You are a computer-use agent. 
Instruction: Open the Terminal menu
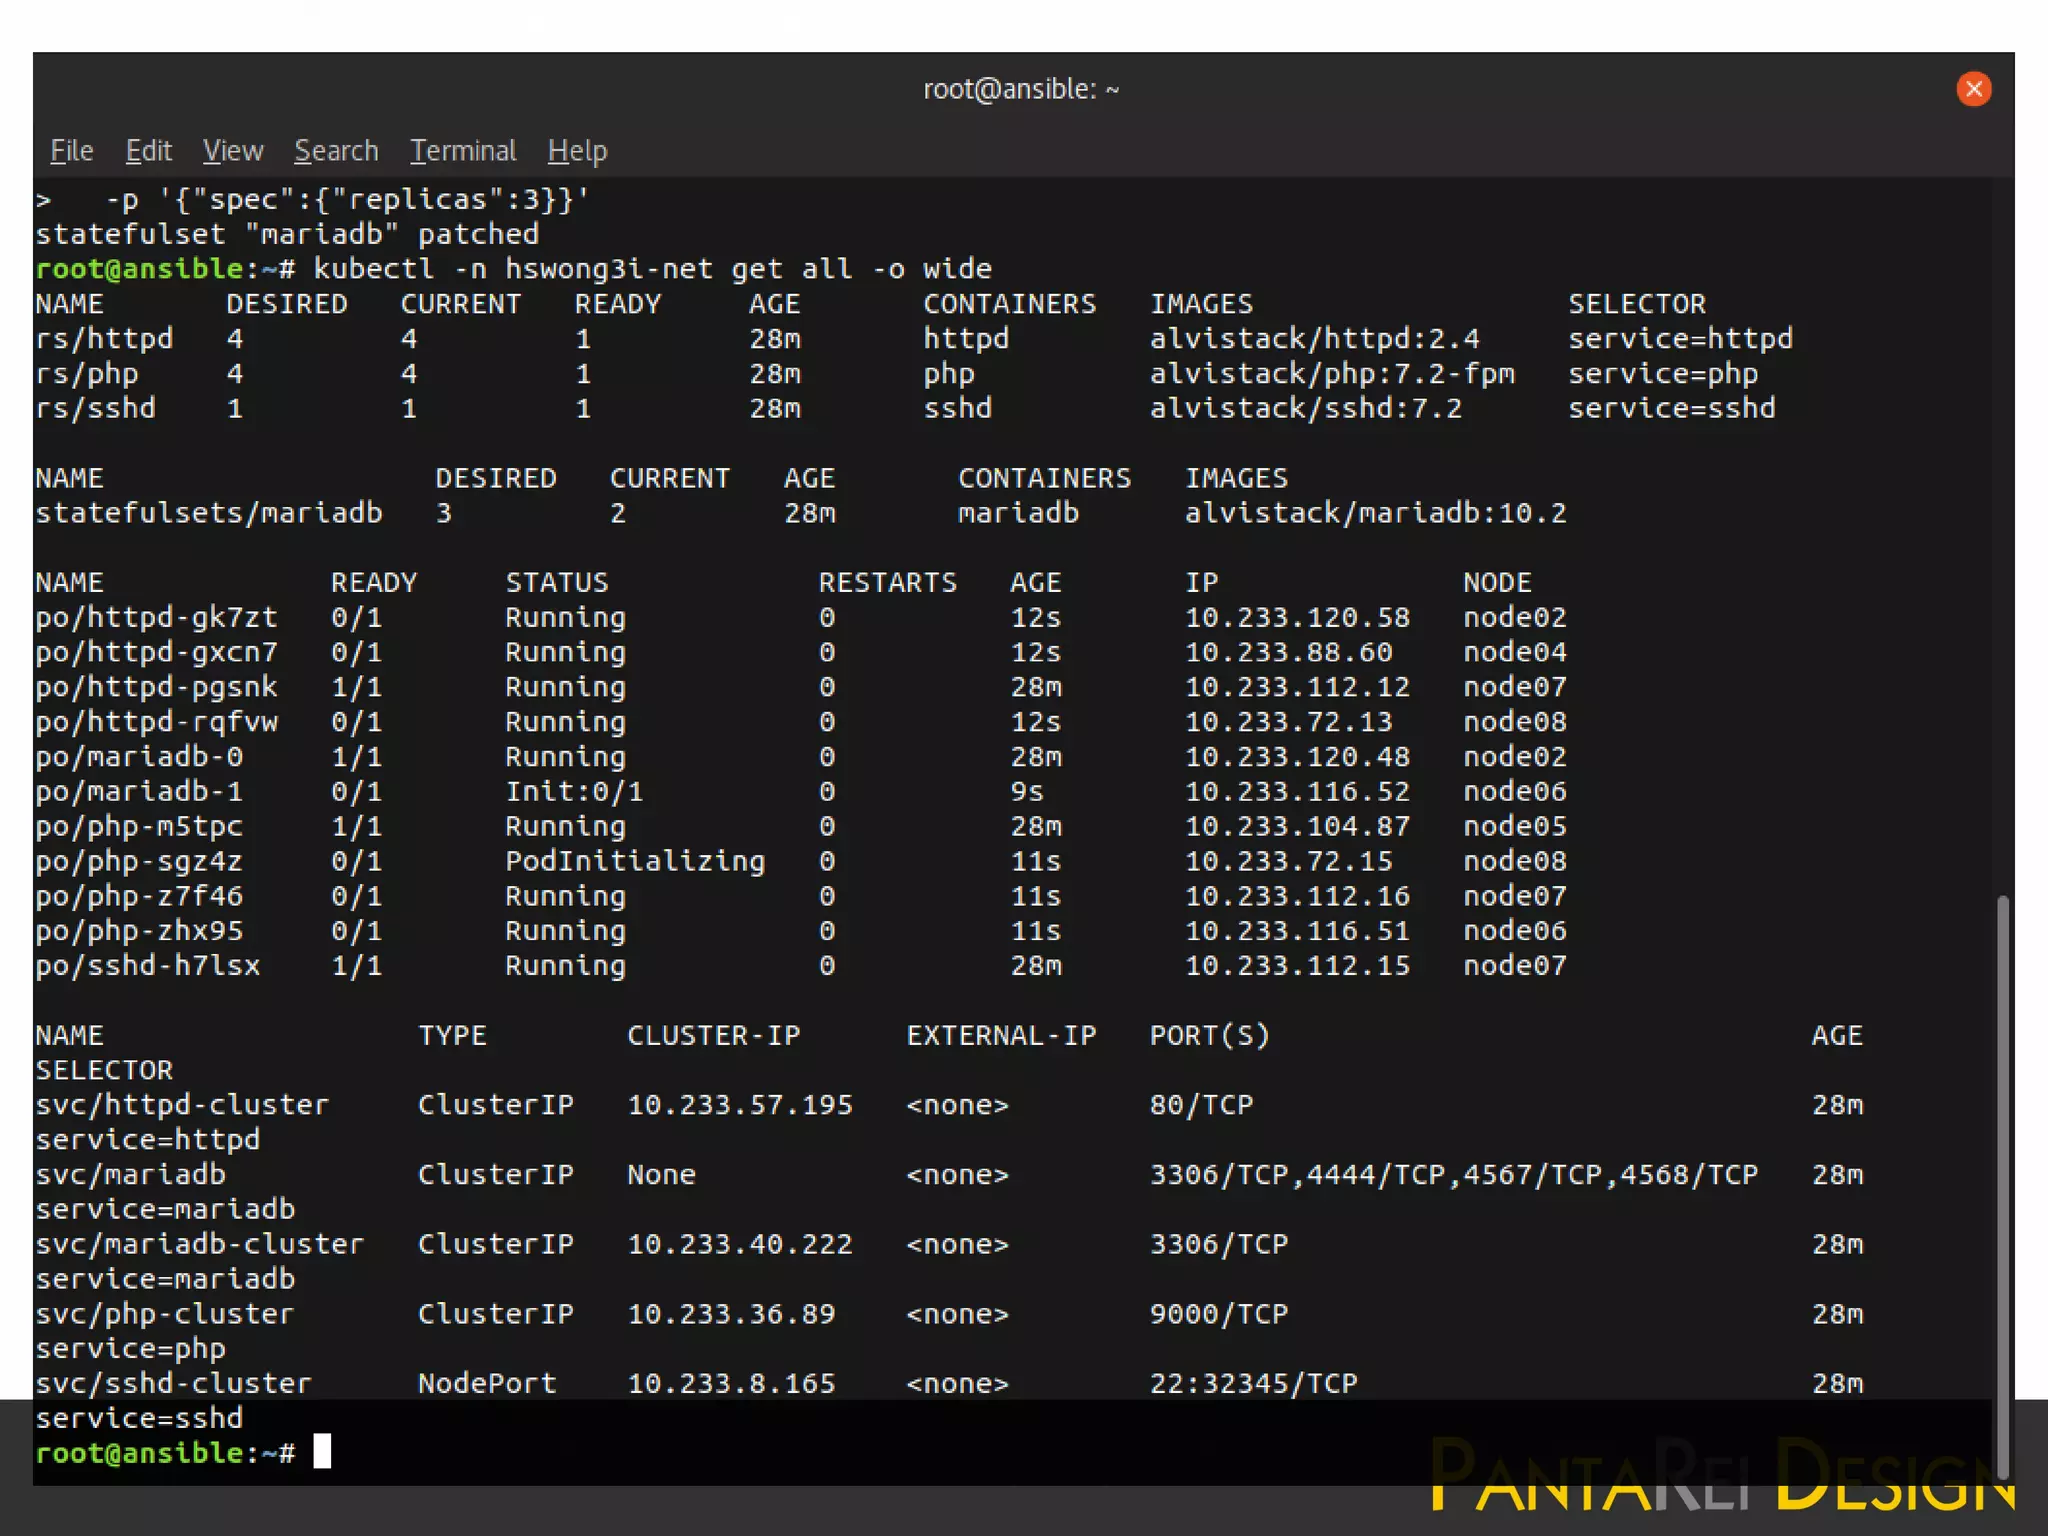(463, 151)
